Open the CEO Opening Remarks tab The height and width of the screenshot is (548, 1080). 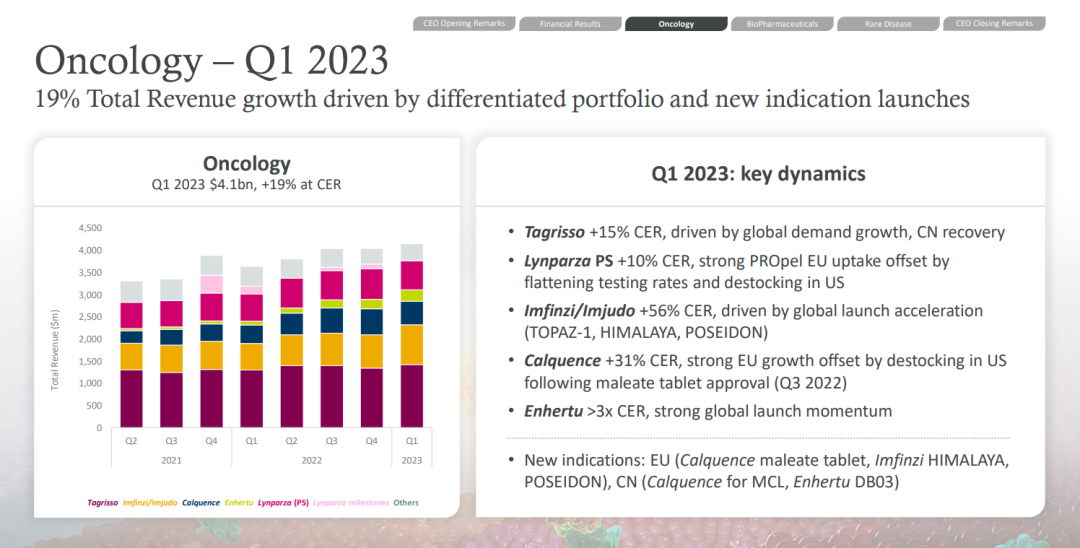tap(465, 23)
